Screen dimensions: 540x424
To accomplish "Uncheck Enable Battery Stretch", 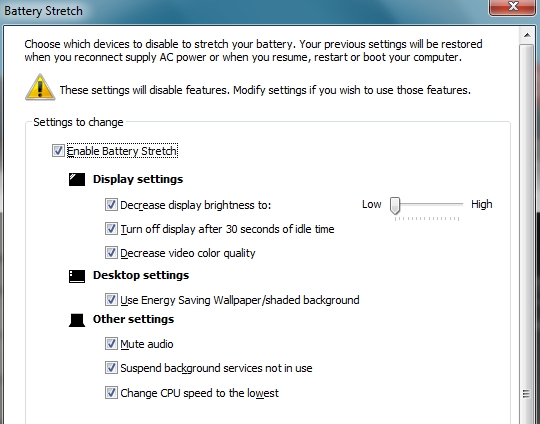I will [58, 151].
